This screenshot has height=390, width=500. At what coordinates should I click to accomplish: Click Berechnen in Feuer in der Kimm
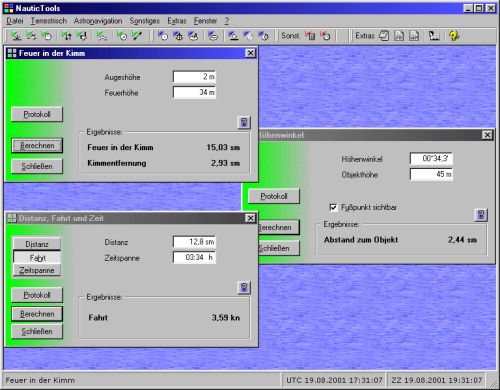[x=37, y=146]
